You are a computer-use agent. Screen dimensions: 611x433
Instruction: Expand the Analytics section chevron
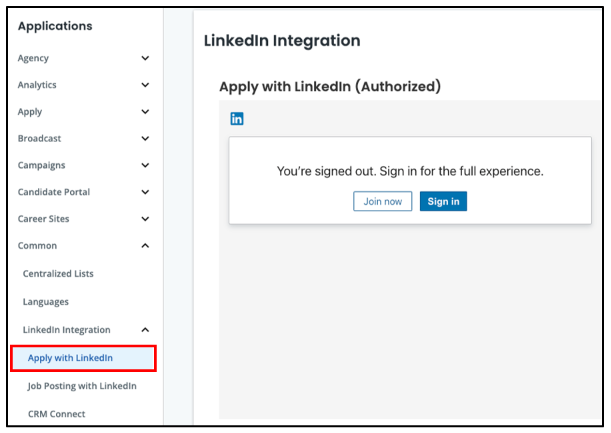(145, 85)
